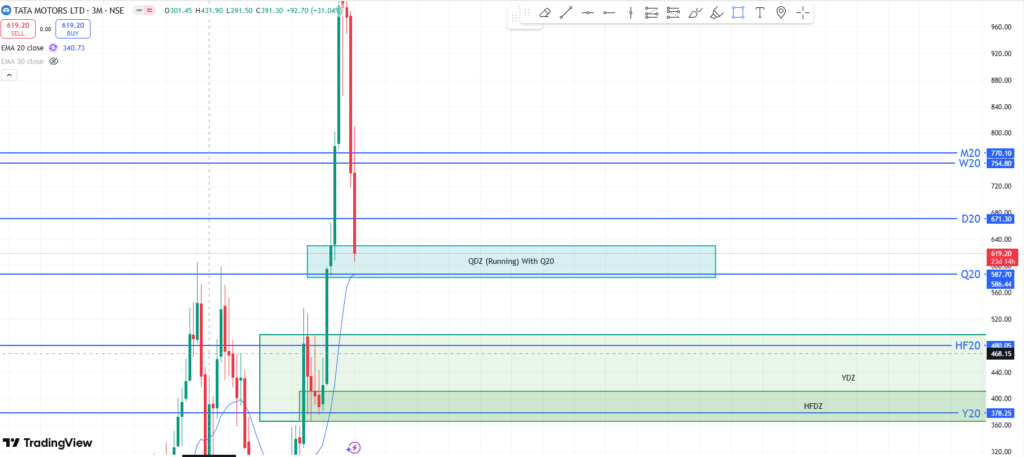This screenshot has height=457, width=1024.
Task: Click the 960.00 price scale label
Action: [1001, 27]
